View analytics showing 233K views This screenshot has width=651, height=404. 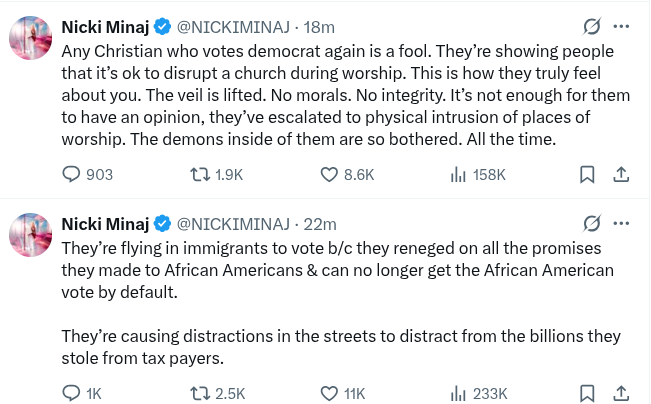(460, 393)
